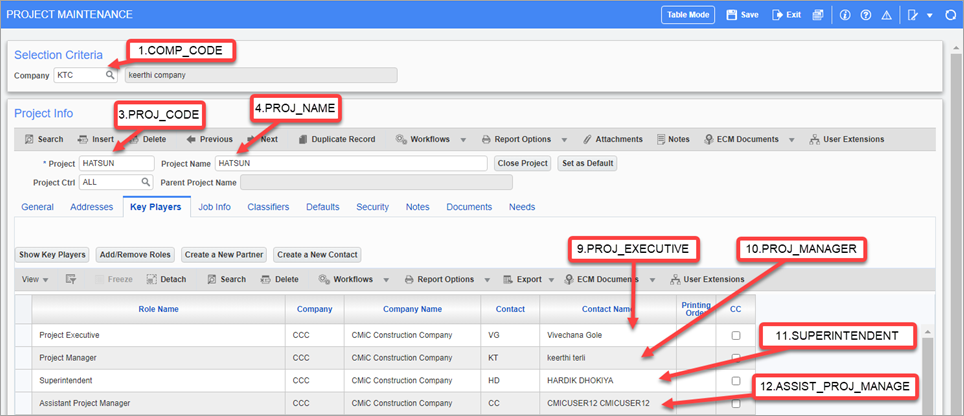Screen dimensions: 964x416
Task: Click the HARDIK DHOKIYA contact name cell
Action: [x=608, y=381]
